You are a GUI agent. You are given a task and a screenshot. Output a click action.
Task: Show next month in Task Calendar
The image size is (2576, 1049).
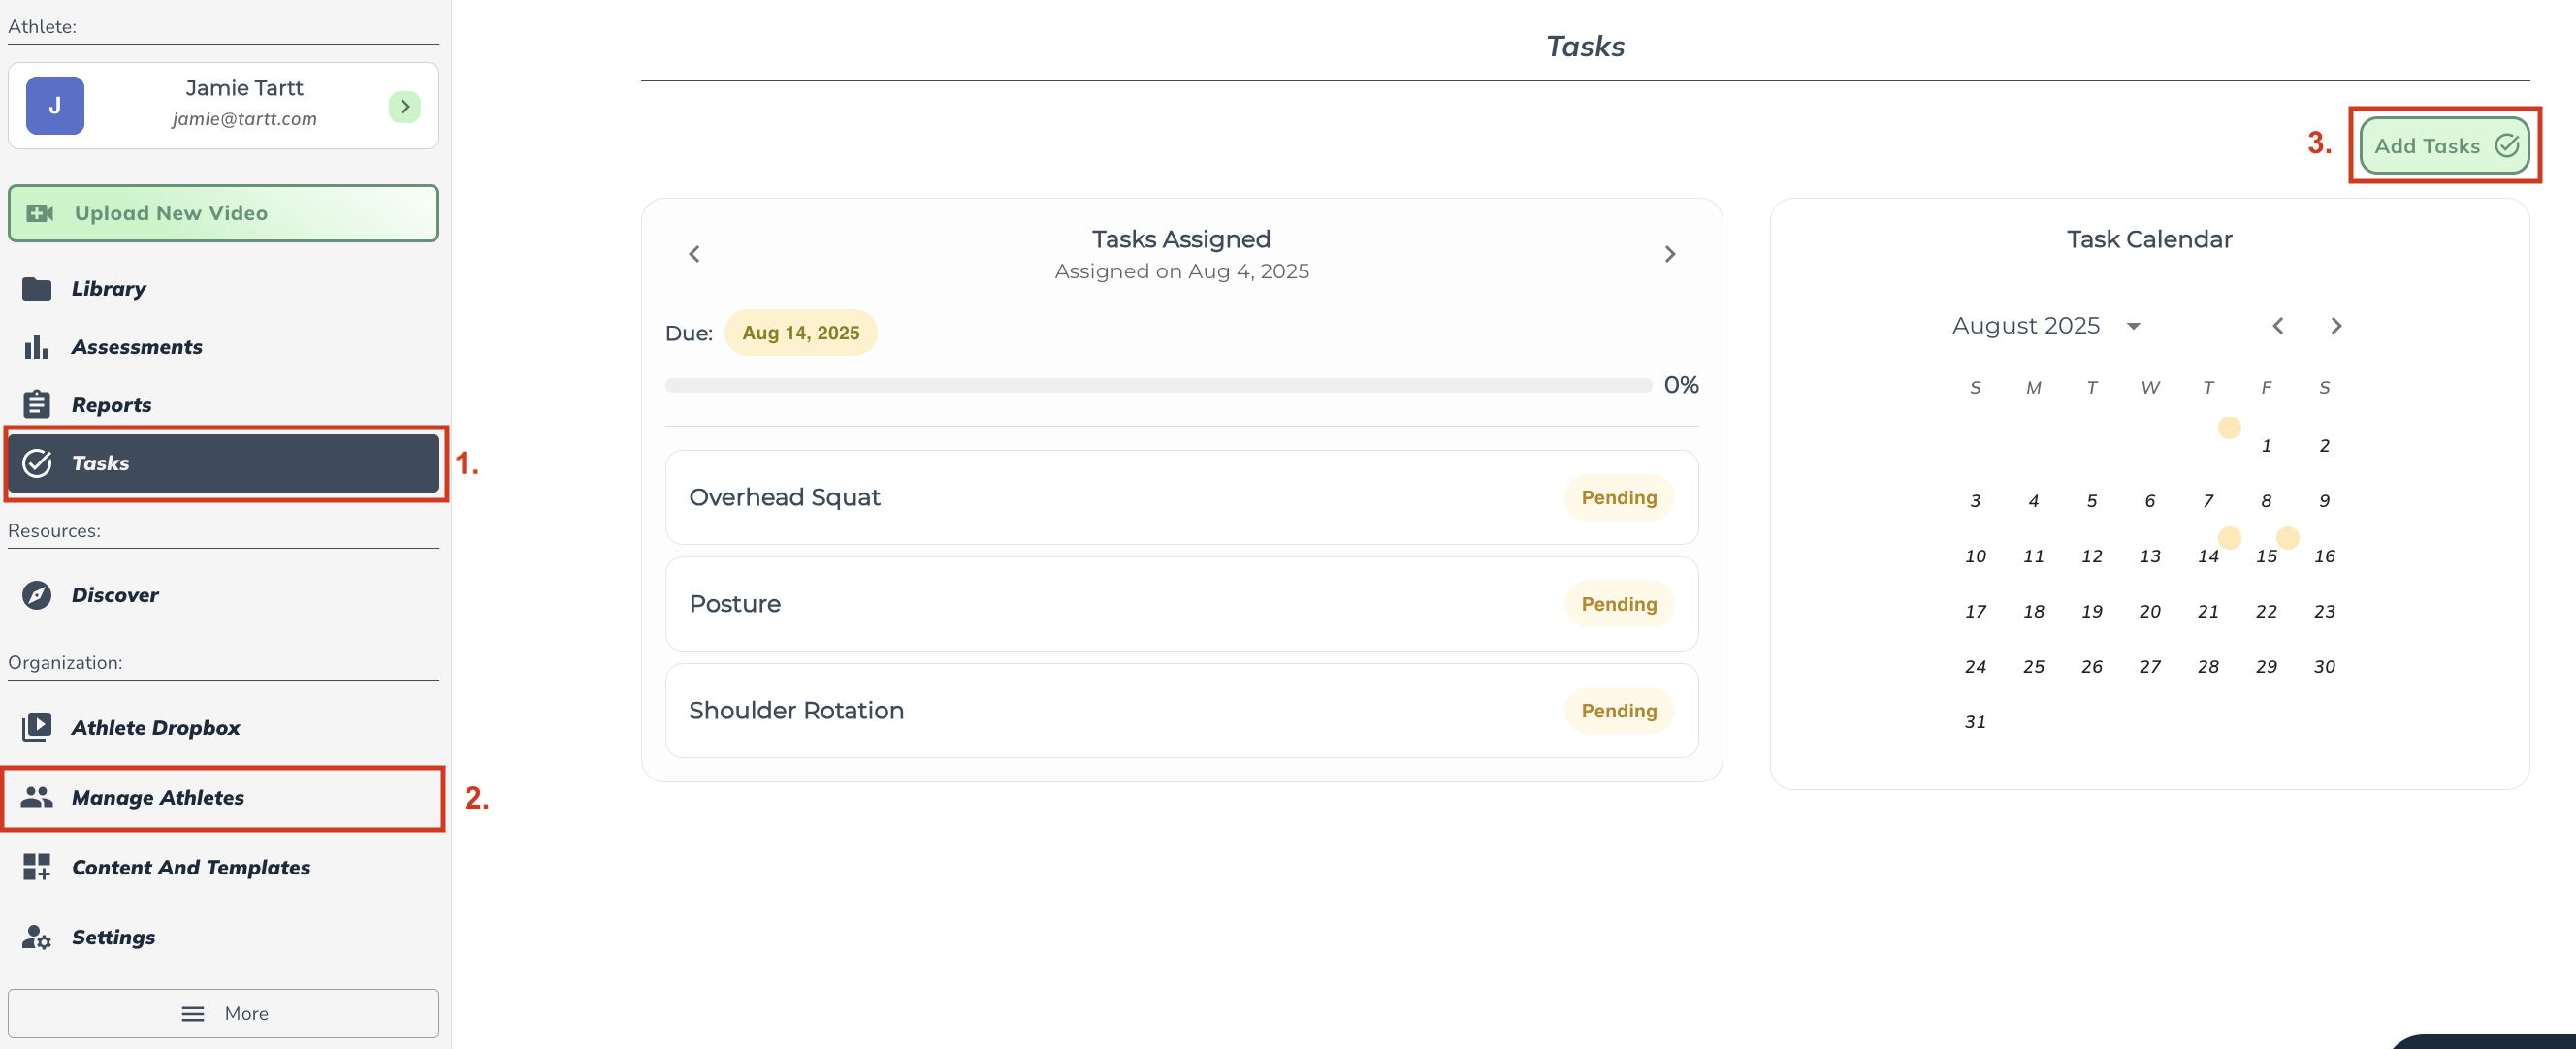coord(2335,326)
